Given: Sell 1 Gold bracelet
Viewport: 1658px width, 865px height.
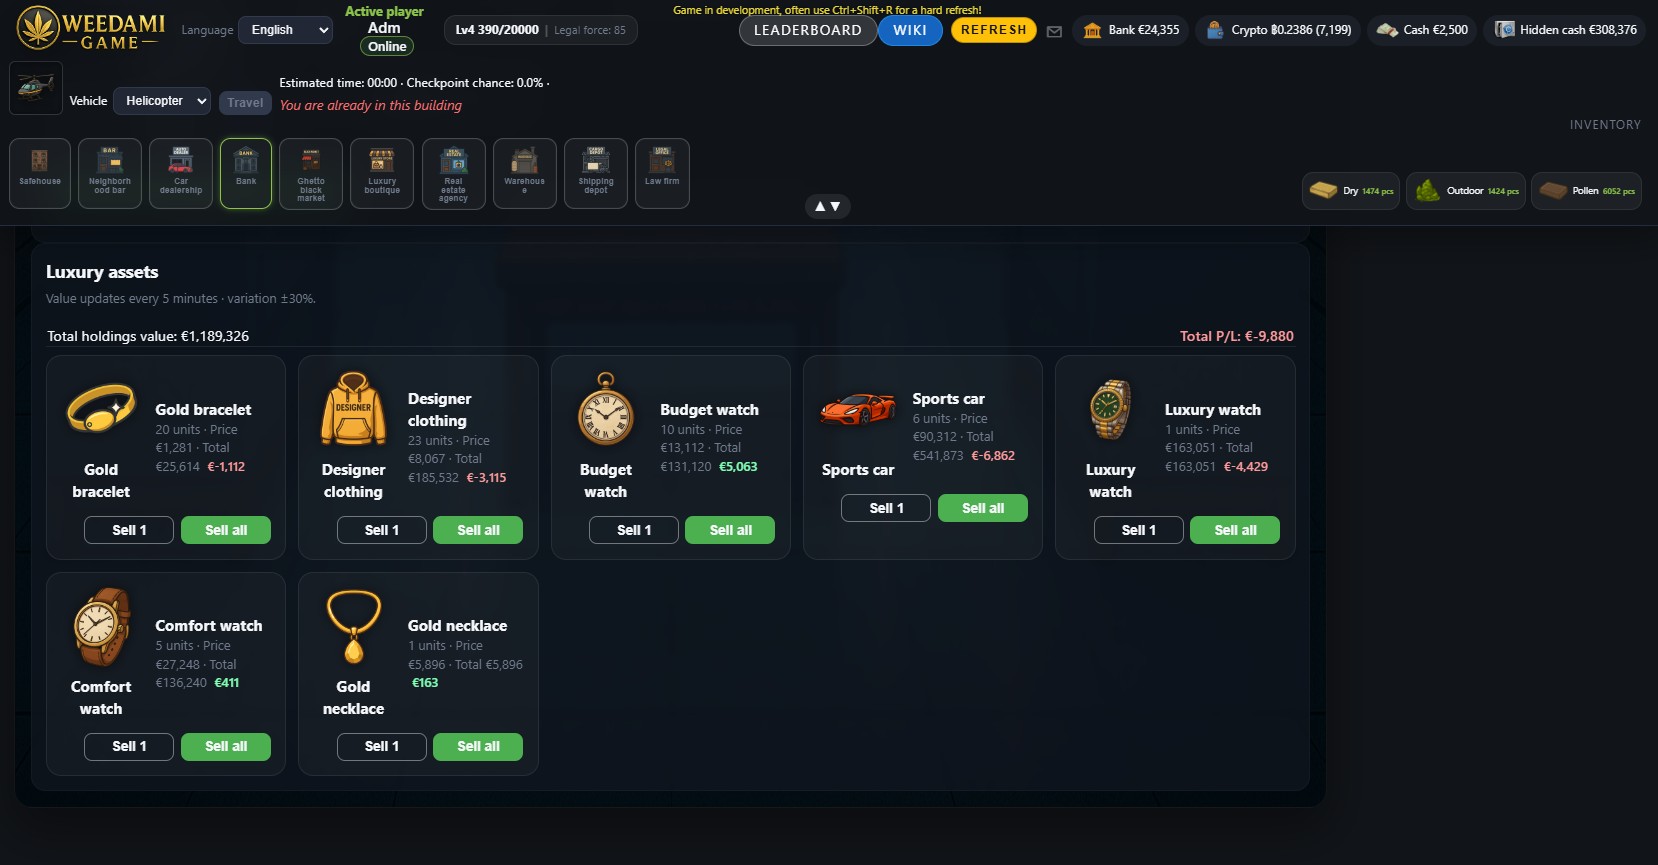Looking at the screenshot, I should coord(129,530).
